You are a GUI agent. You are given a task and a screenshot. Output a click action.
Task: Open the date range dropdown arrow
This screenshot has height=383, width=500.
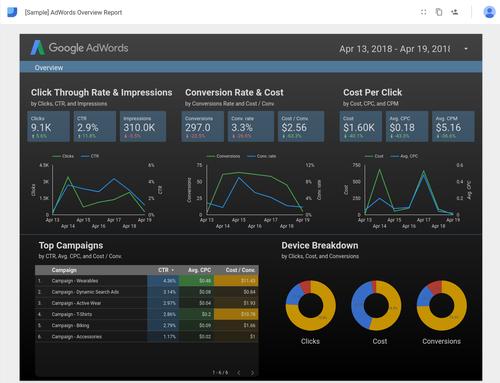point(466,49)
